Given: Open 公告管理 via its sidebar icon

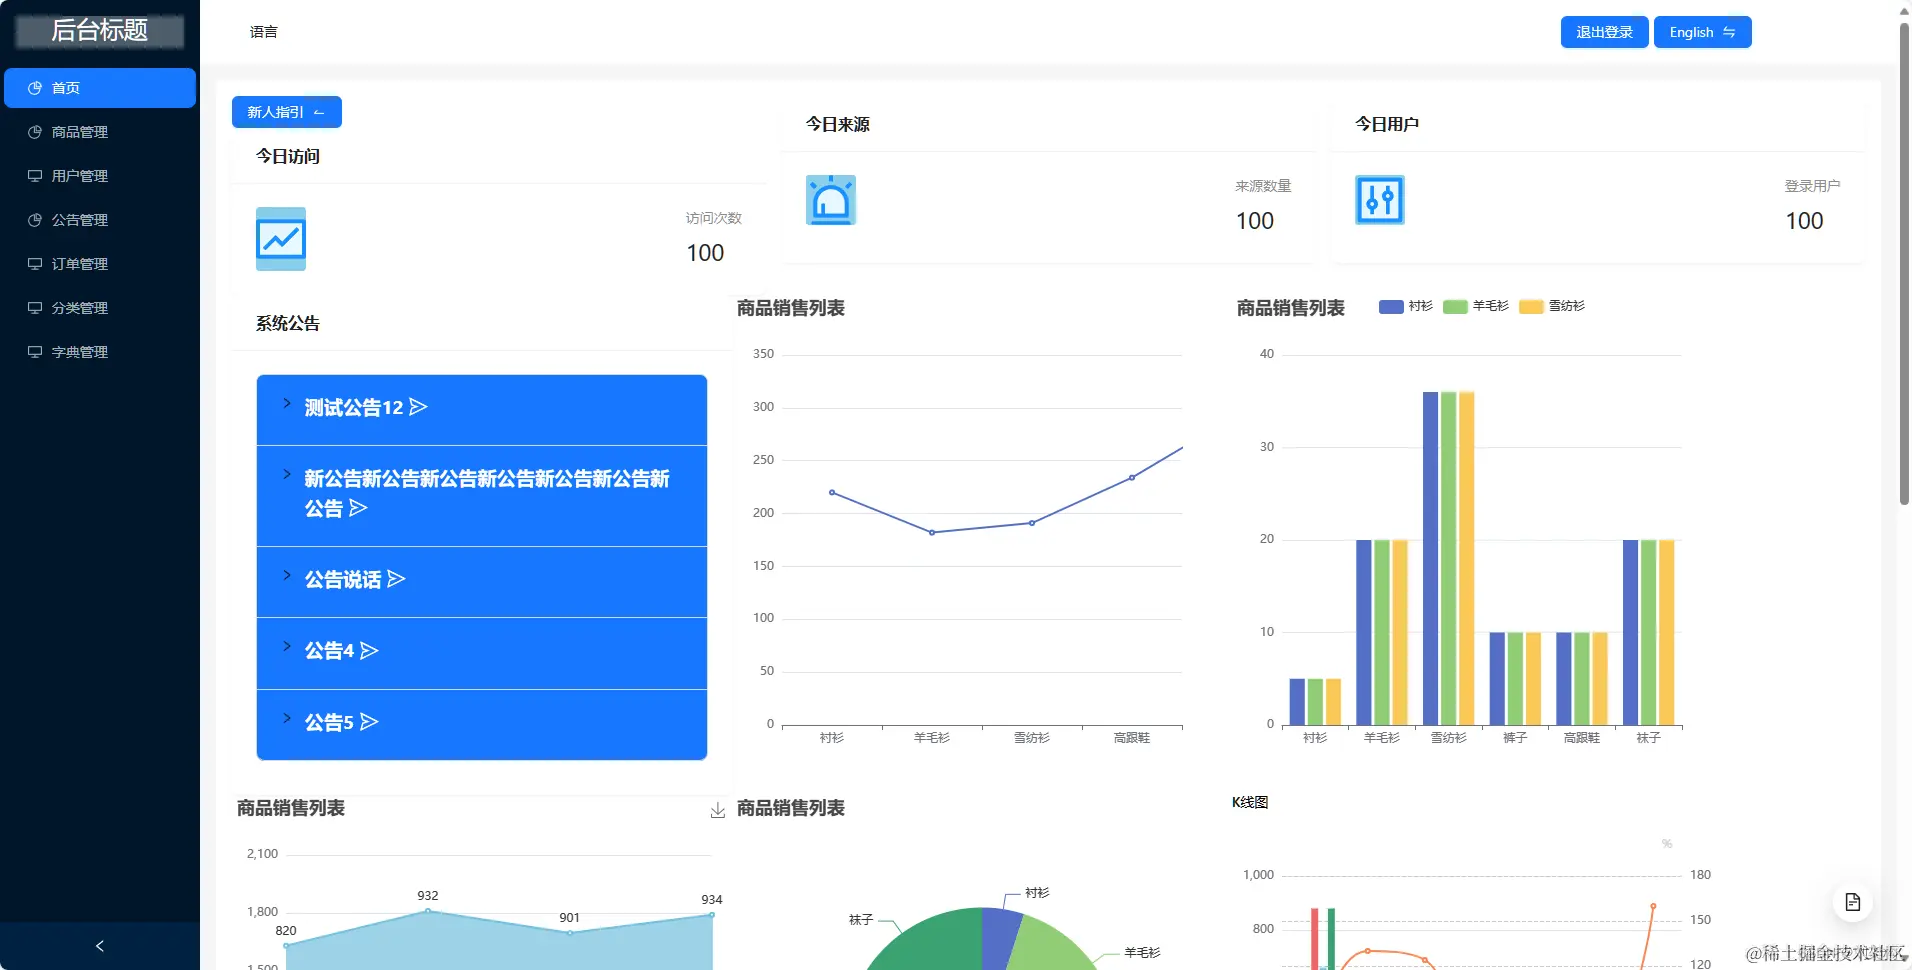Looking at the screenshot, I should (35, 219).
